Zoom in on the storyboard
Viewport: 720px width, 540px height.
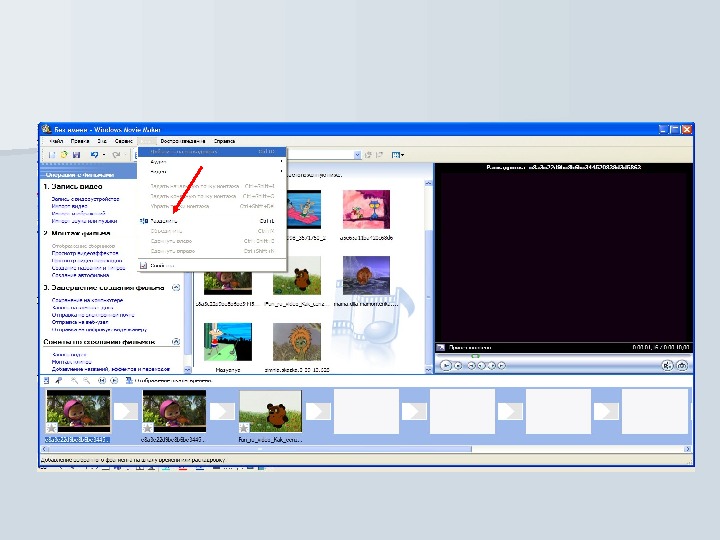[x=74, y=381]
